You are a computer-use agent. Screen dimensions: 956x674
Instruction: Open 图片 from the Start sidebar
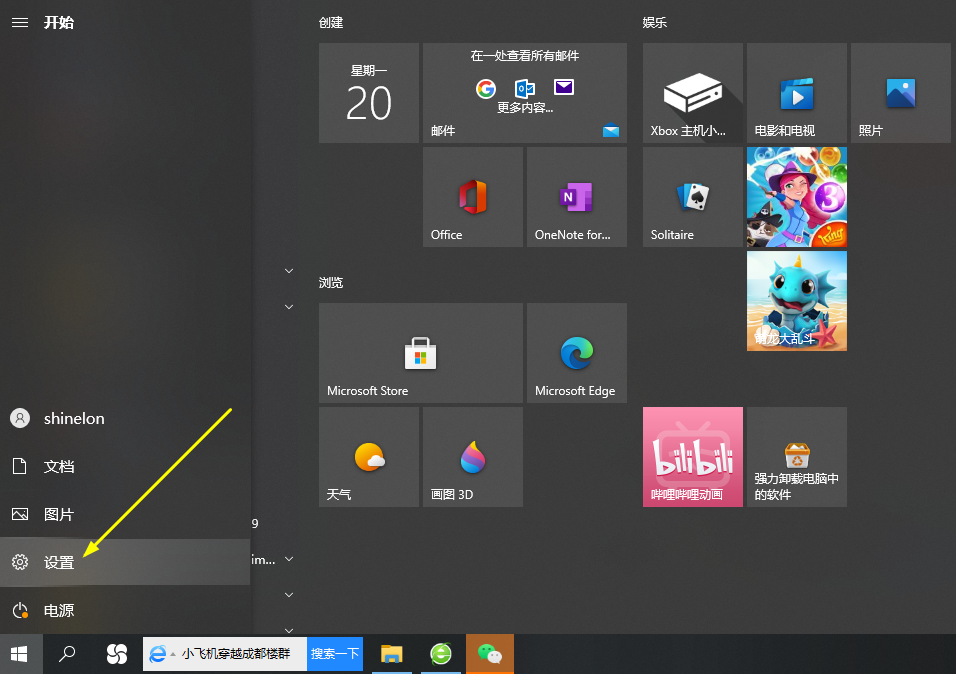[x=125, y=514]
